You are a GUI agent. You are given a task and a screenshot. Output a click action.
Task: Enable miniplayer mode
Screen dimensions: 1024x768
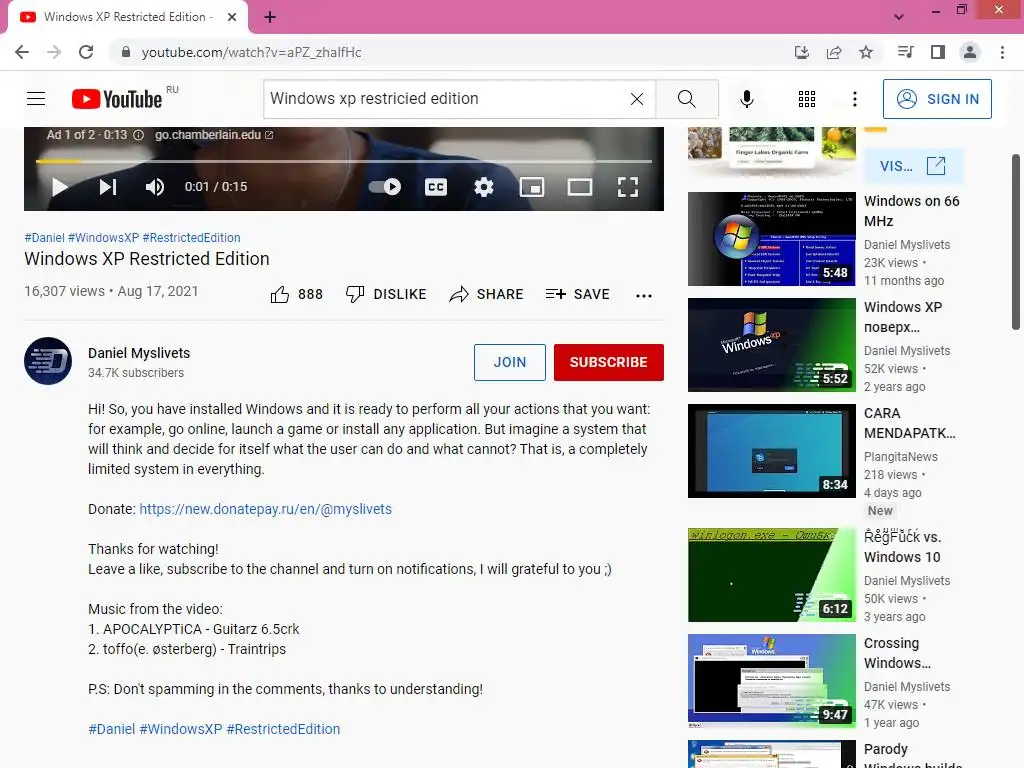(x=532, y=187)
